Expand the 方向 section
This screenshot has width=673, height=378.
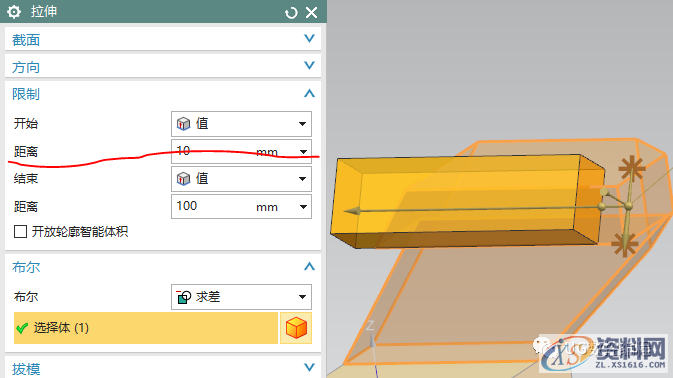tap(309, 66)
